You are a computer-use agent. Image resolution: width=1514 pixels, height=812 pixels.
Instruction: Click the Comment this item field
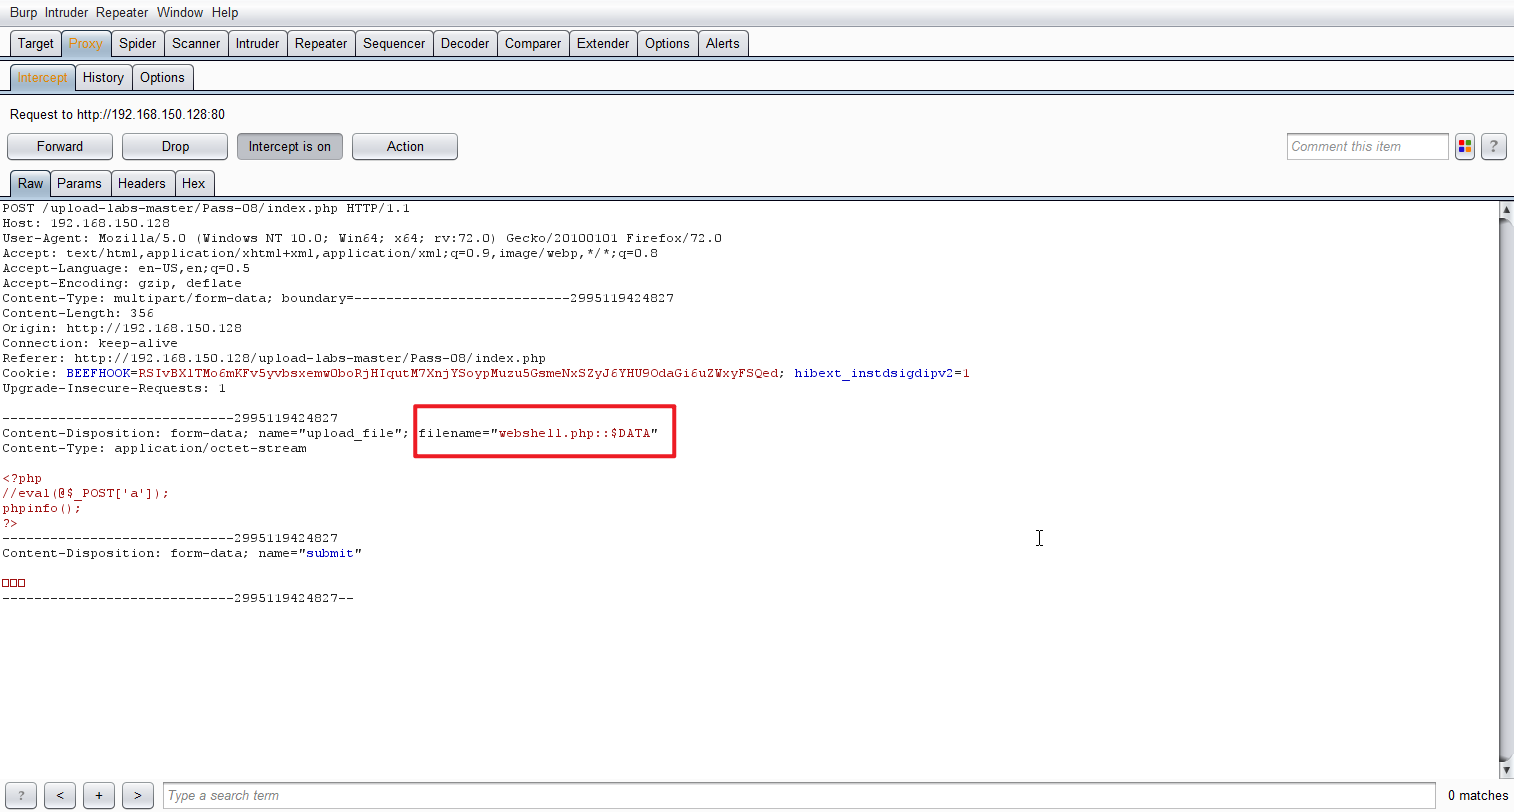click(x=1368, y=146)
